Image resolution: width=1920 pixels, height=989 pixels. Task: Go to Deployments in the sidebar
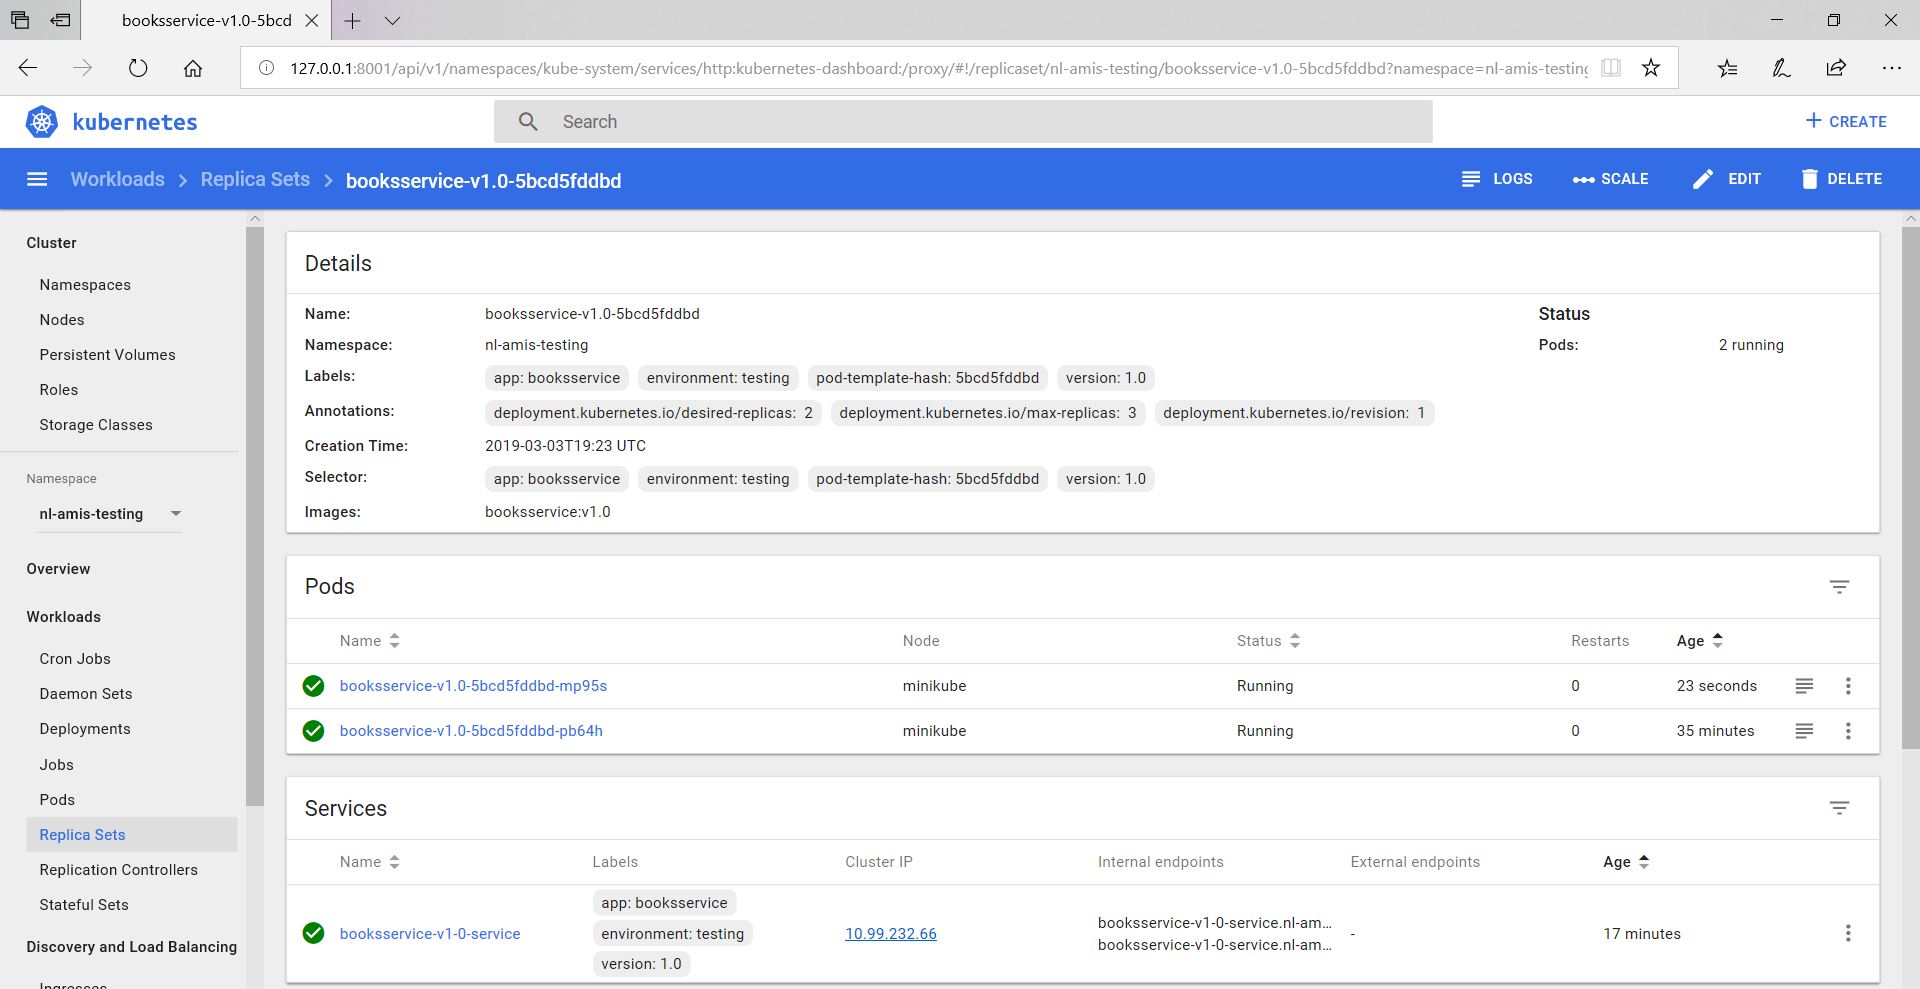coord(85,729)
